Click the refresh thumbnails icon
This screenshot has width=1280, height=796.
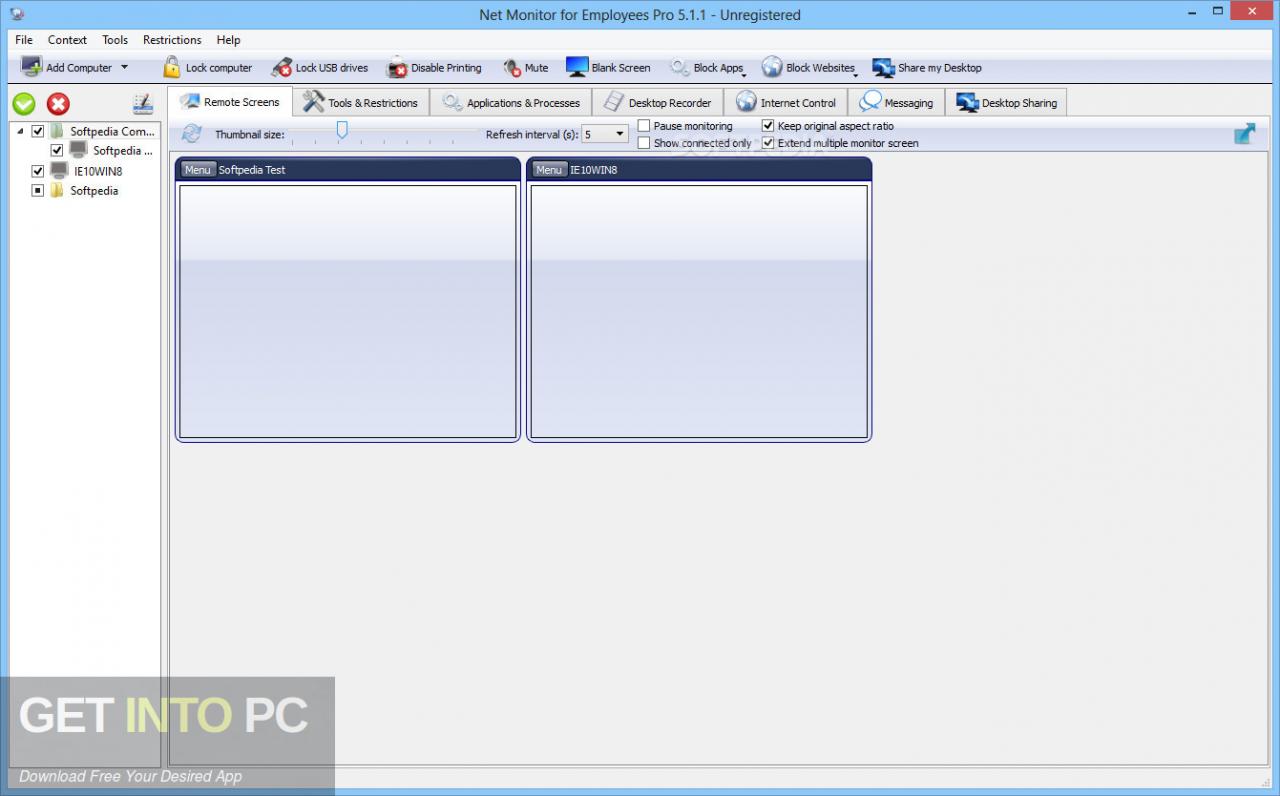(192, 133)
